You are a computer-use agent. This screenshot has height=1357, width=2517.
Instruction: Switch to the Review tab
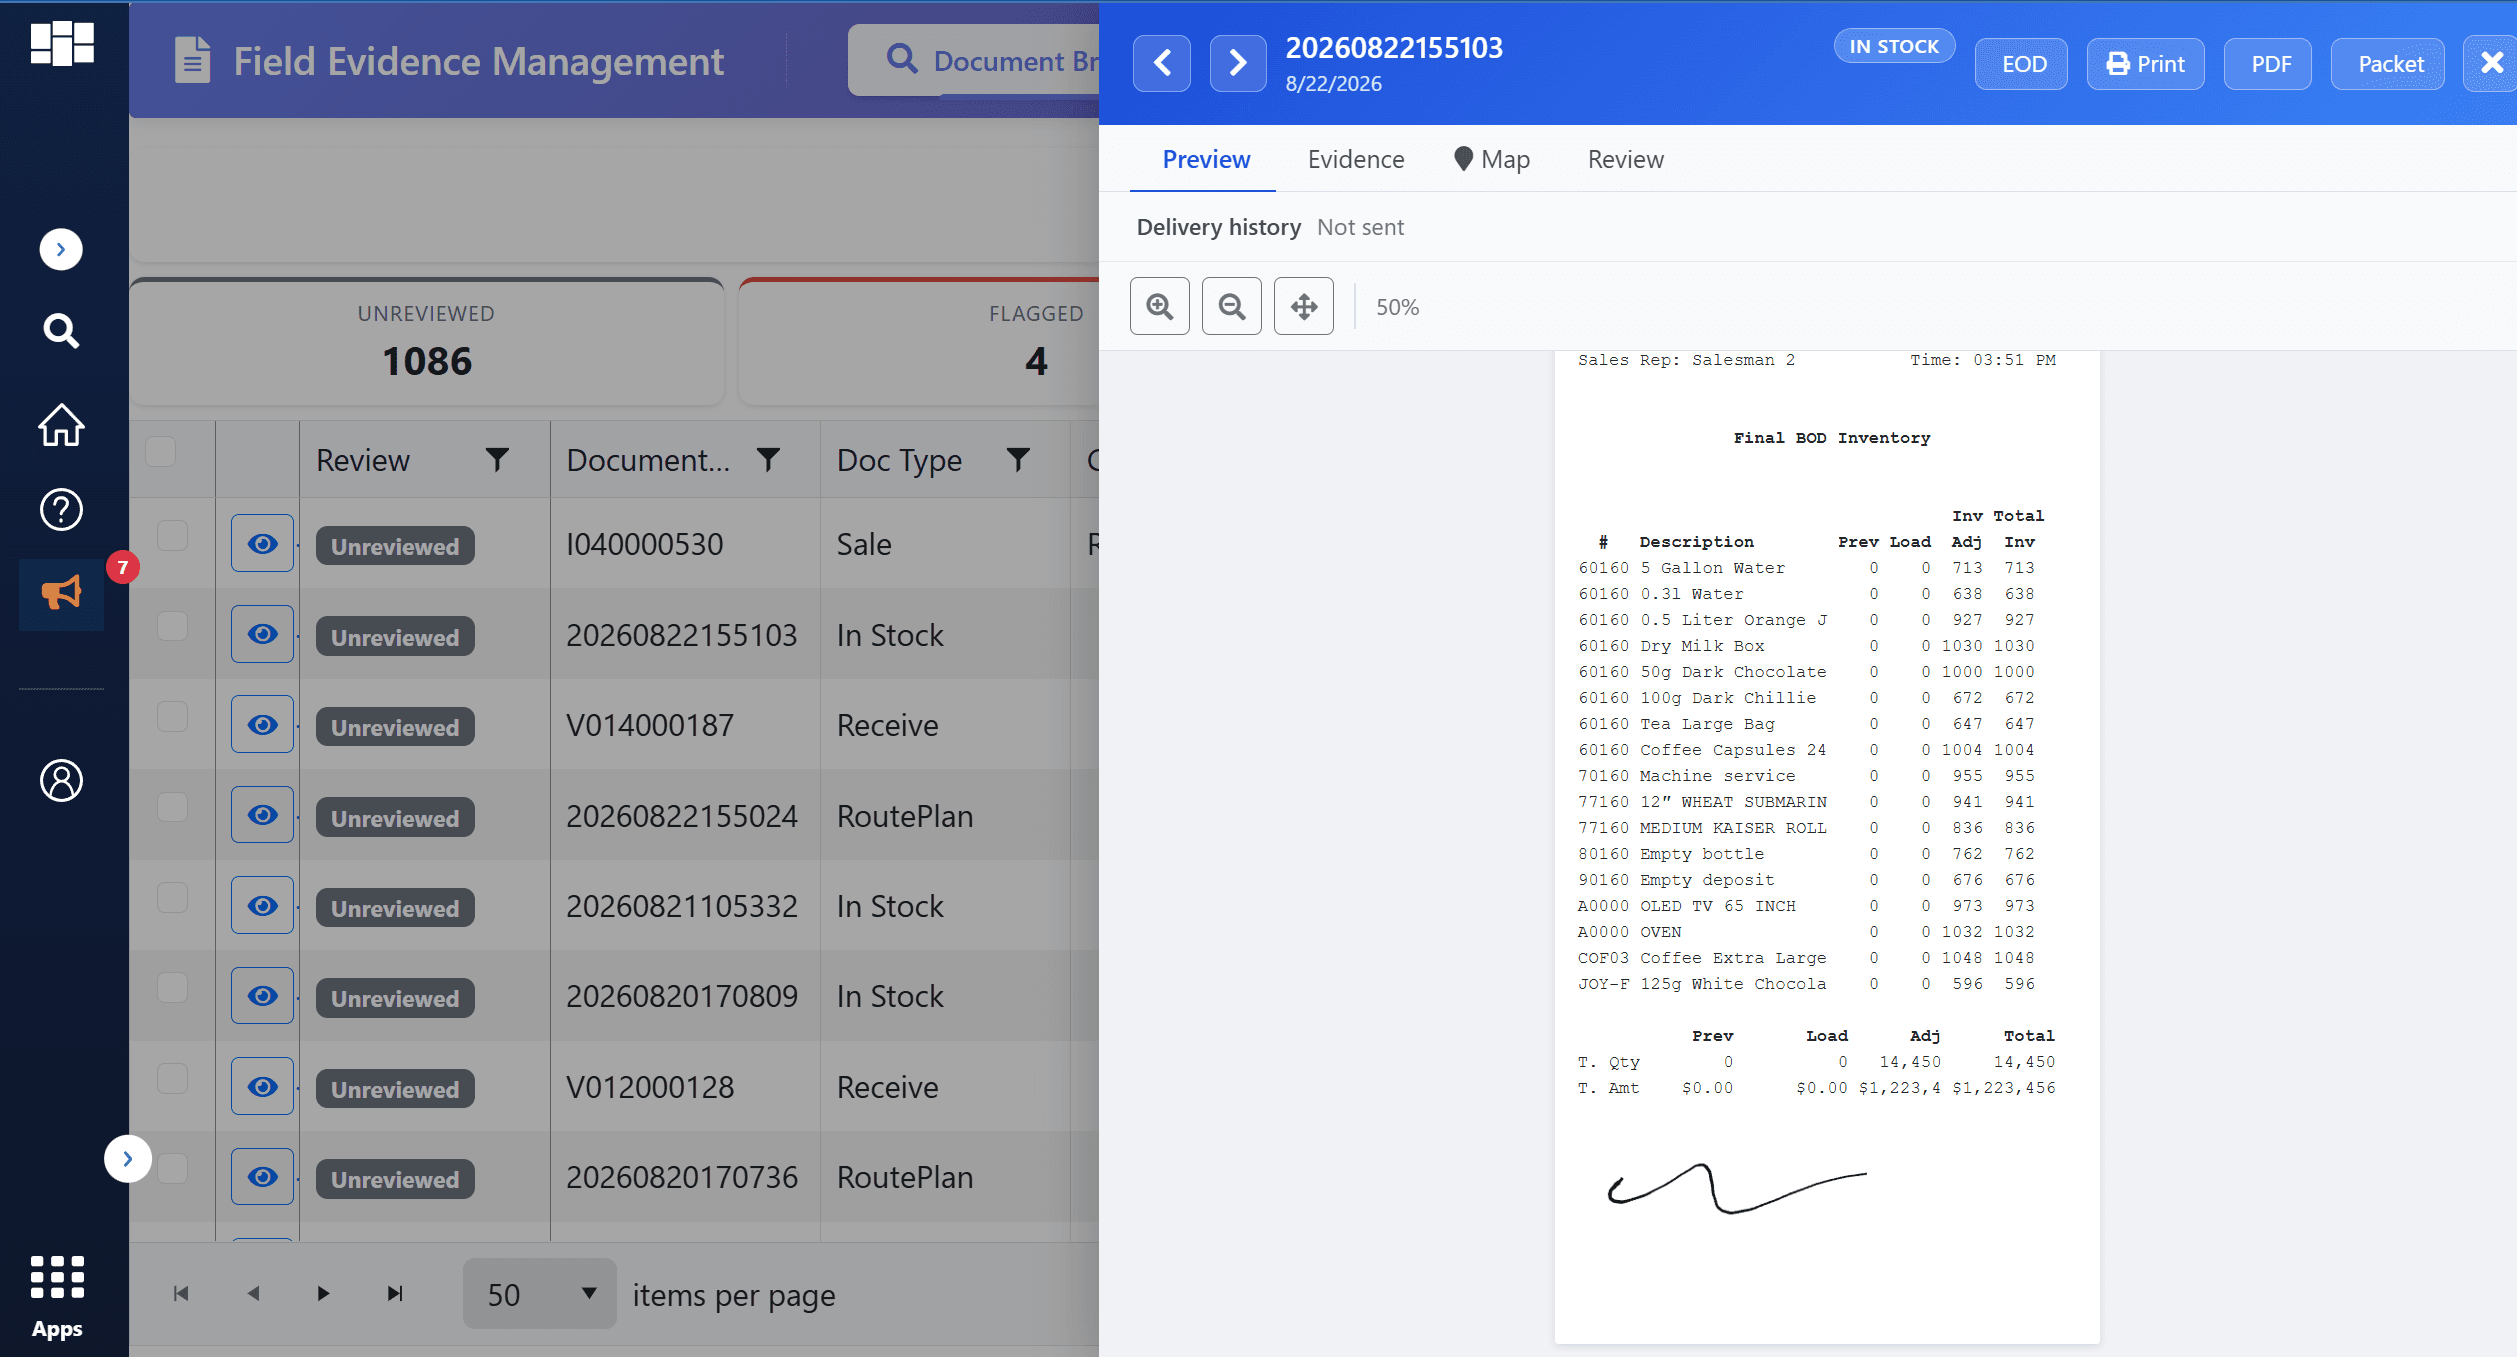(x=1625, y=160)
